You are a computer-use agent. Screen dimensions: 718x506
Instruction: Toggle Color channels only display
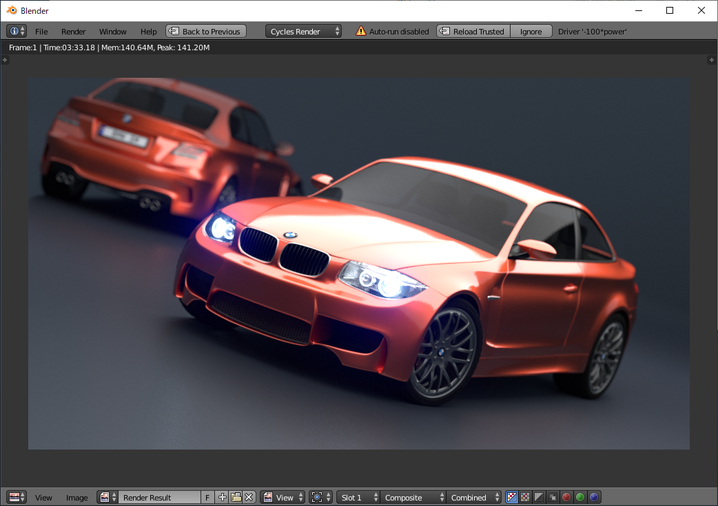coord(525,497)
